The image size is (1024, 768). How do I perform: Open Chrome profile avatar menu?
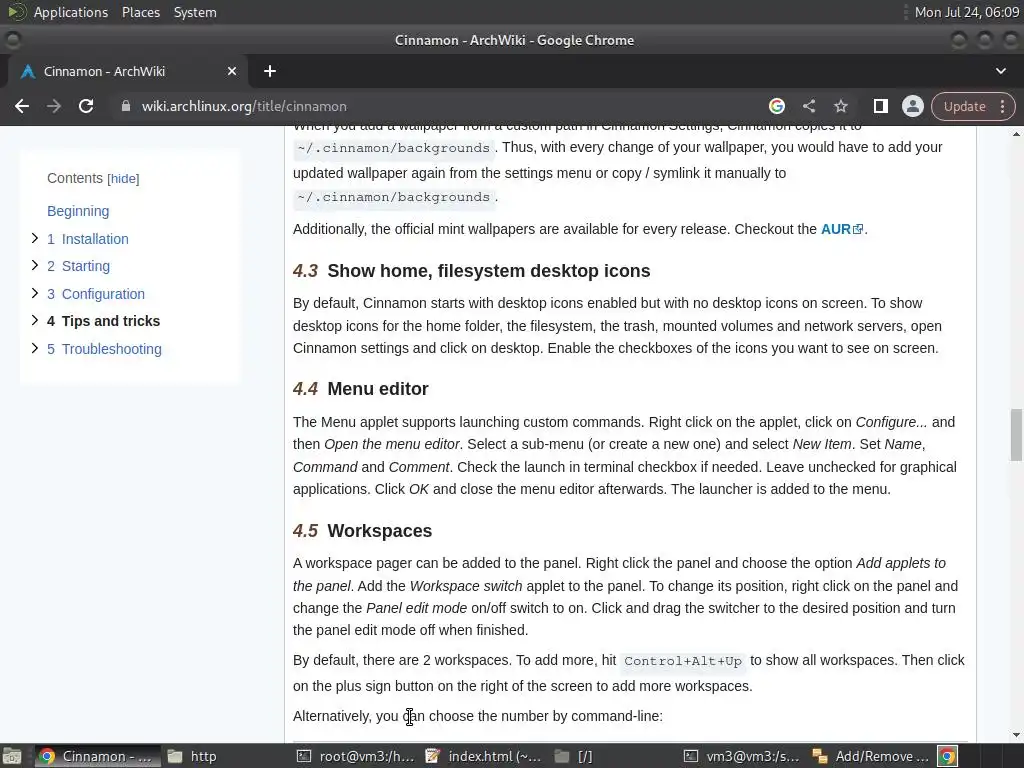[912, 106]
